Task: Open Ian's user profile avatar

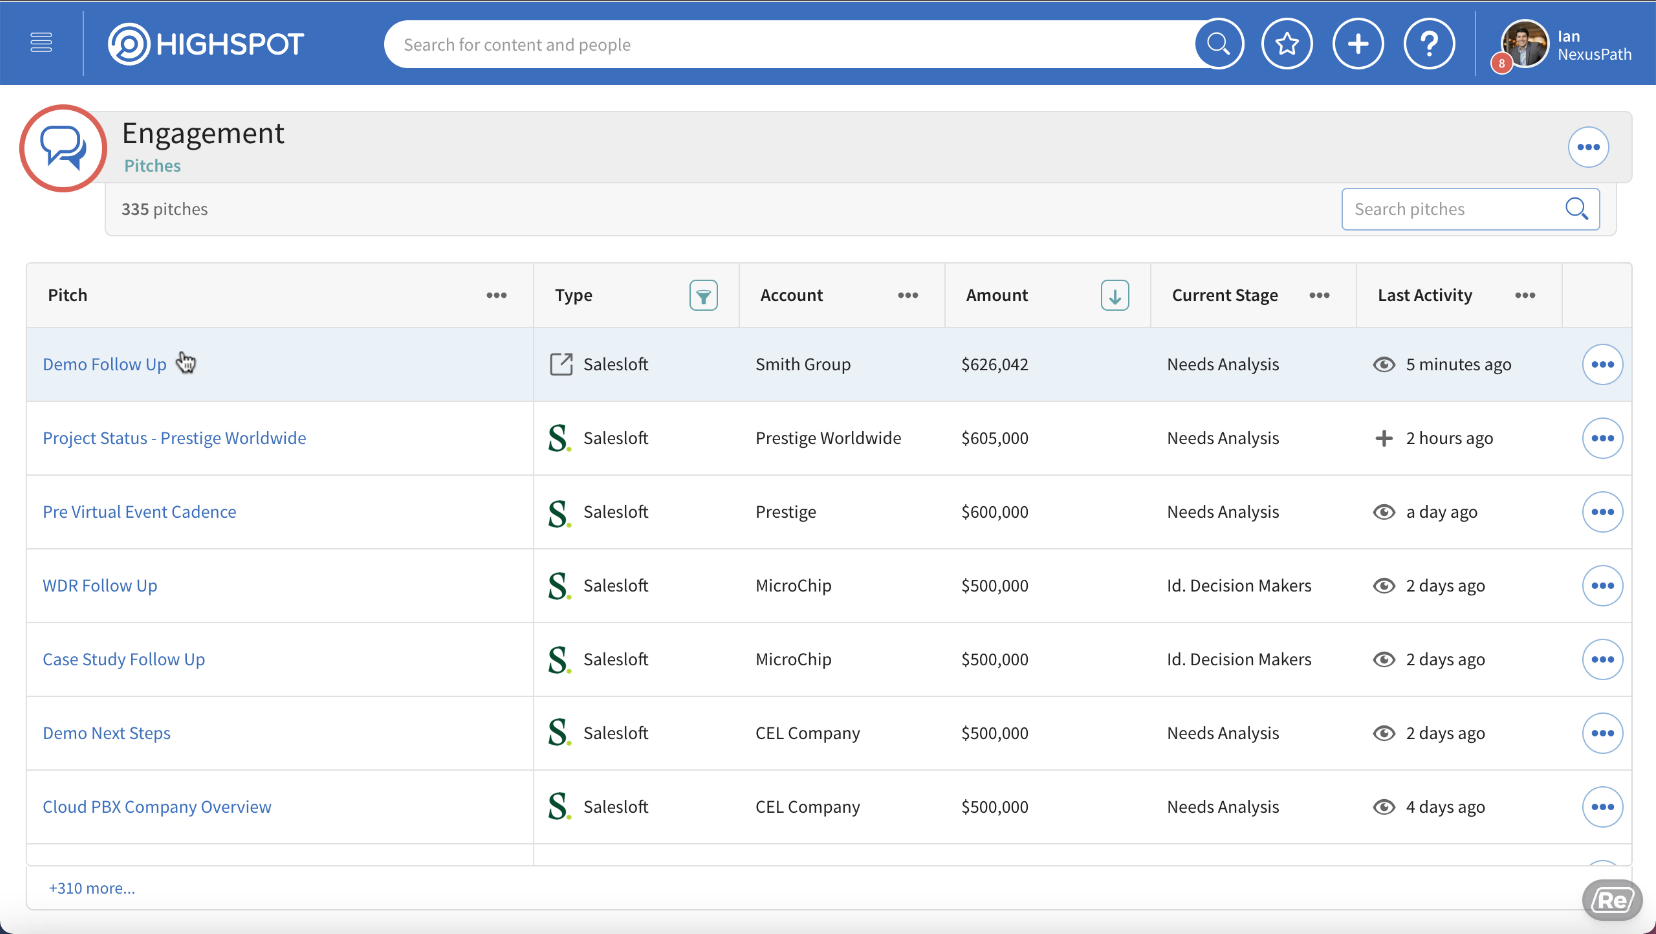Action: [x=1524, y=45]
